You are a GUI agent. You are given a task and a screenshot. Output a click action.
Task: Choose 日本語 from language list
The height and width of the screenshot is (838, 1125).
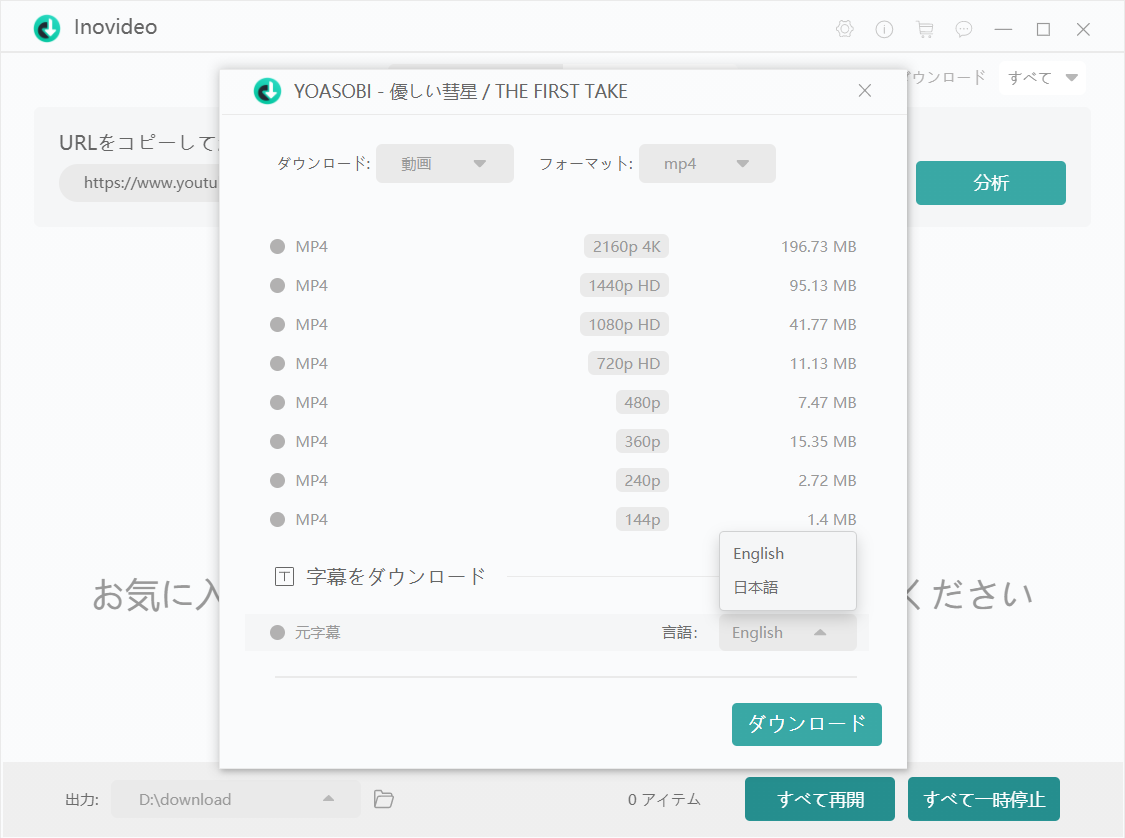point(788,588)
